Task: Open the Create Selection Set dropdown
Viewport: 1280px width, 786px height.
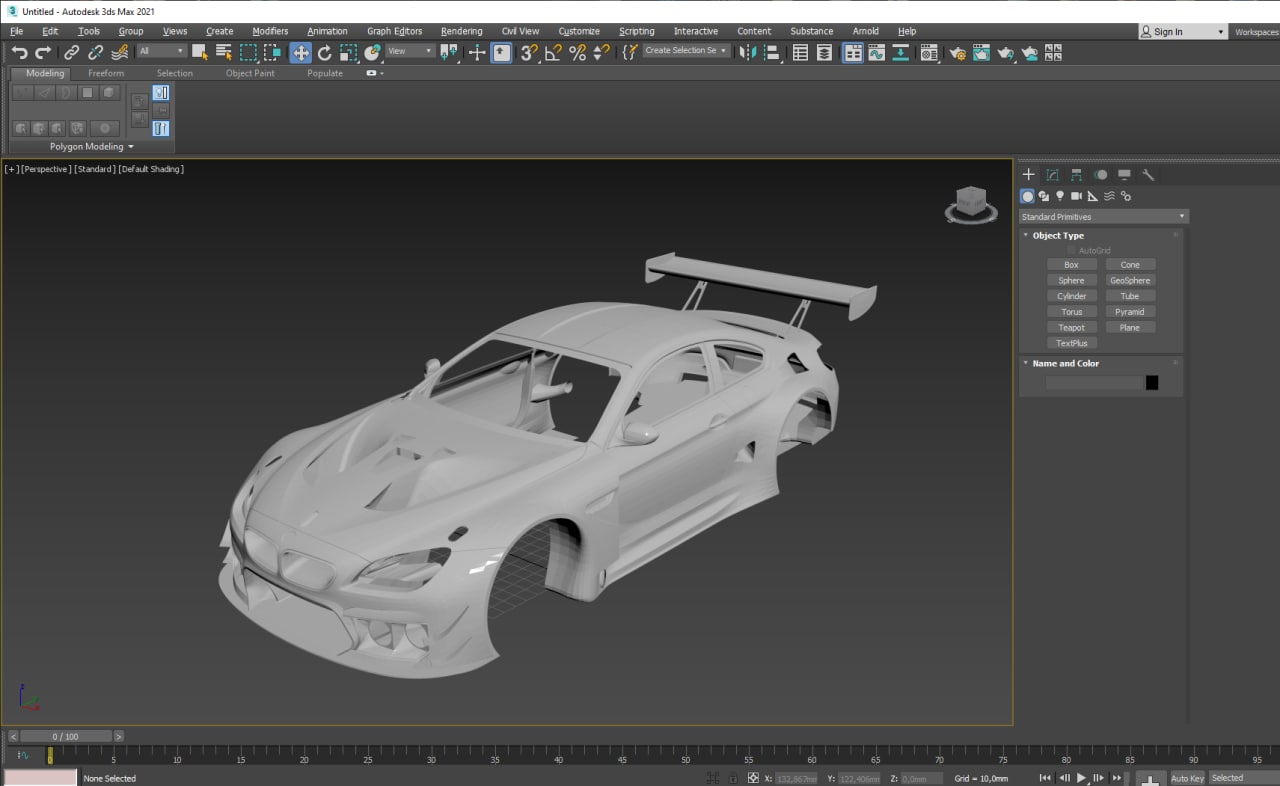Action: tap(686, 50)
